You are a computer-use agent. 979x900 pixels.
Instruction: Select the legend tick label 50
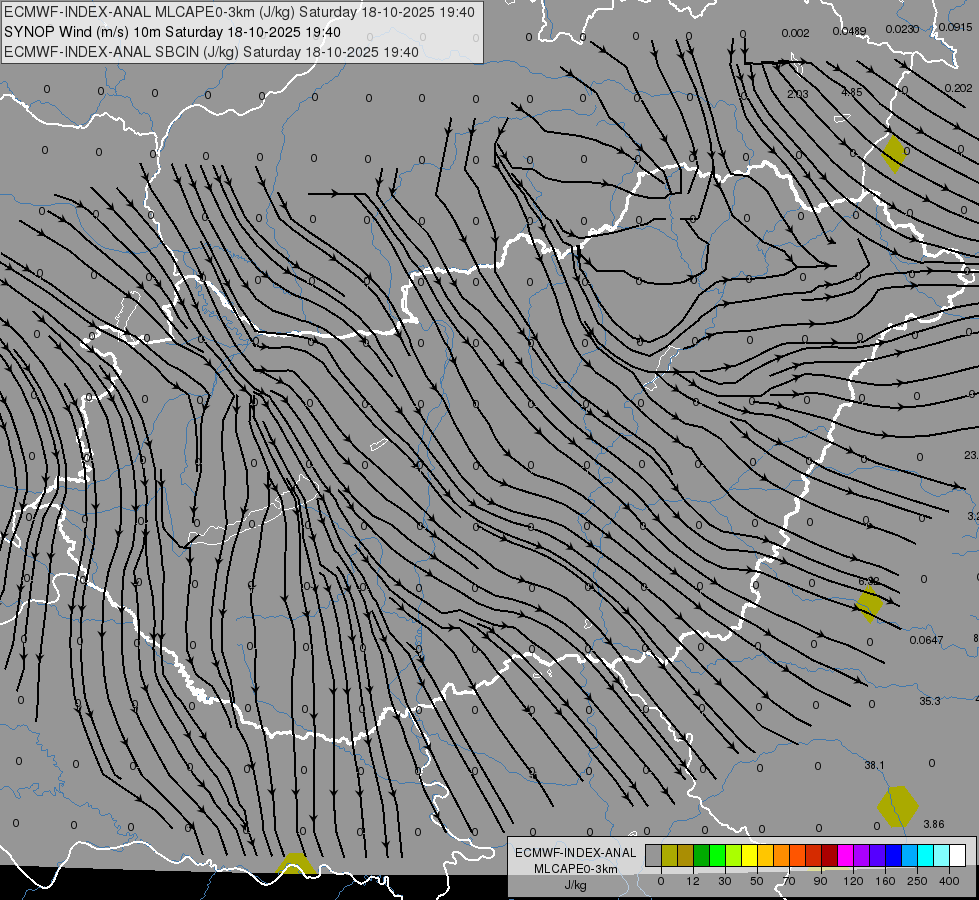(756, 881)
